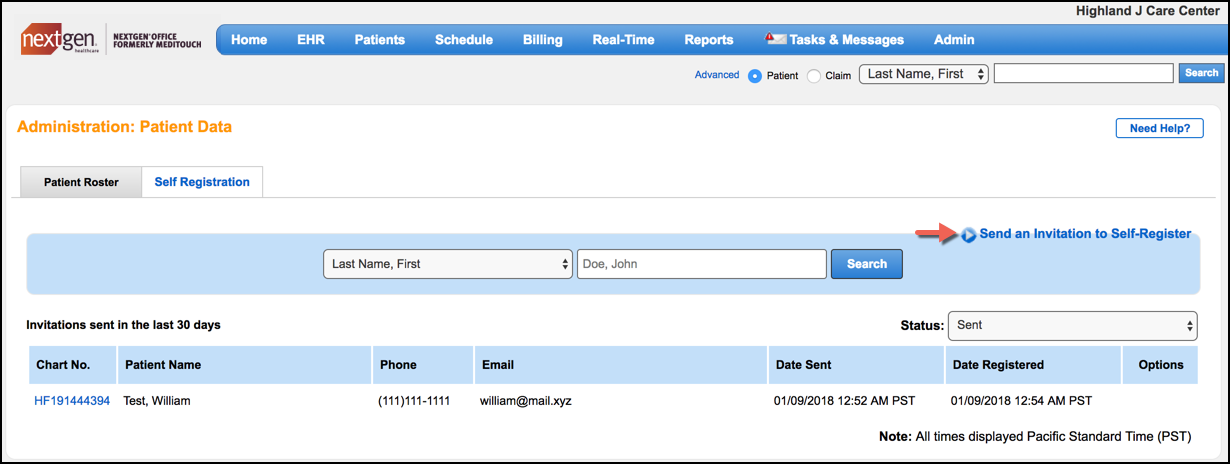Click patient name Test, William
1230x464 pixels.
point(157,401)
